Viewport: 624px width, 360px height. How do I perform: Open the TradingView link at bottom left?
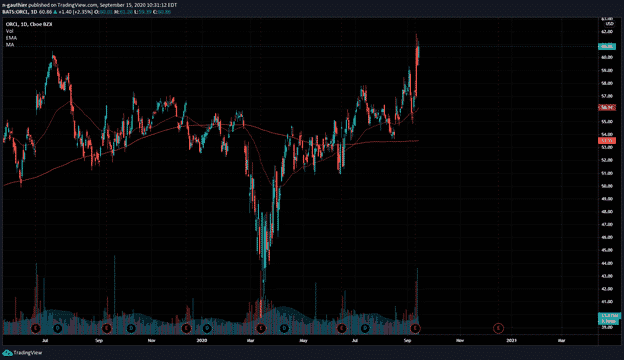(x=27, y=352)
